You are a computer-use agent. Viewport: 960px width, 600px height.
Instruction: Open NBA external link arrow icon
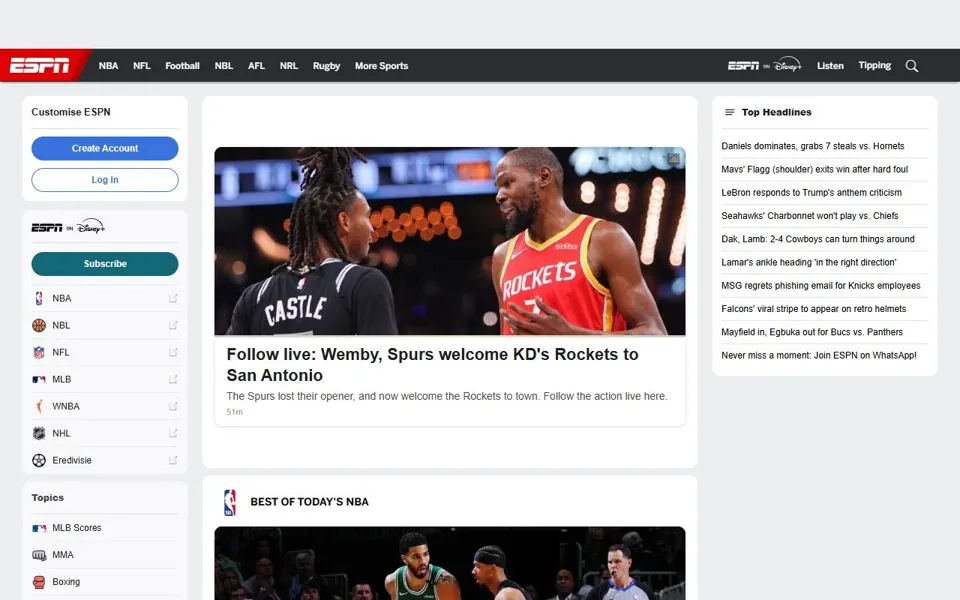point(173,298)
